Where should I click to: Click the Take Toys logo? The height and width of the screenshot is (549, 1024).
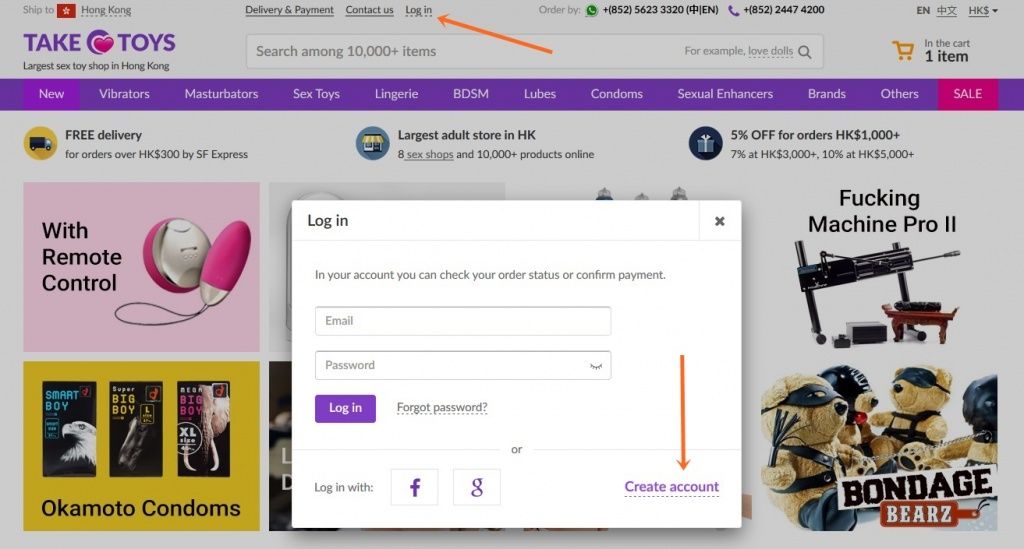pos(99,43)
